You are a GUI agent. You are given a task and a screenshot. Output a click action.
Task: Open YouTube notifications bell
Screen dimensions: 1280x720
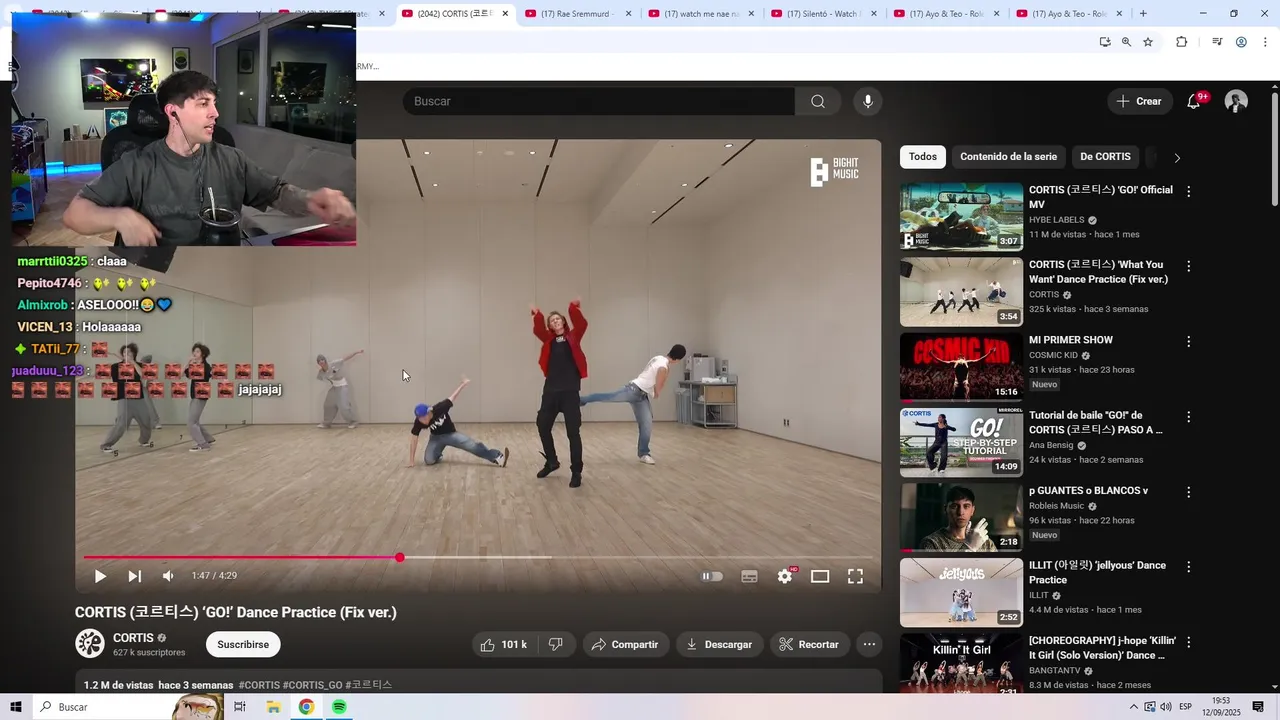[x=1193, y=101]
